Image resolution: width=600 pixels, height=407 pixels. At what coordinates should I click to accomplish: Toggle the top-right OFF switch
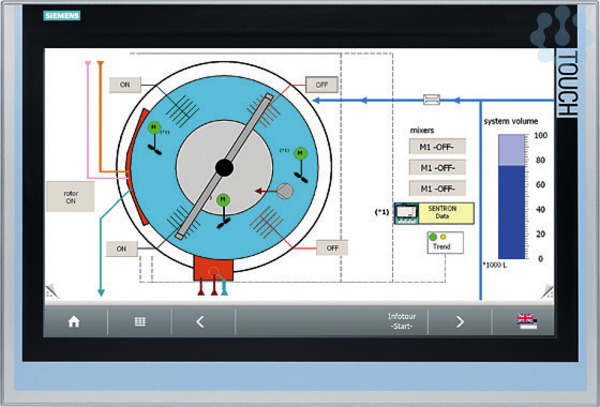pos(321,85)
